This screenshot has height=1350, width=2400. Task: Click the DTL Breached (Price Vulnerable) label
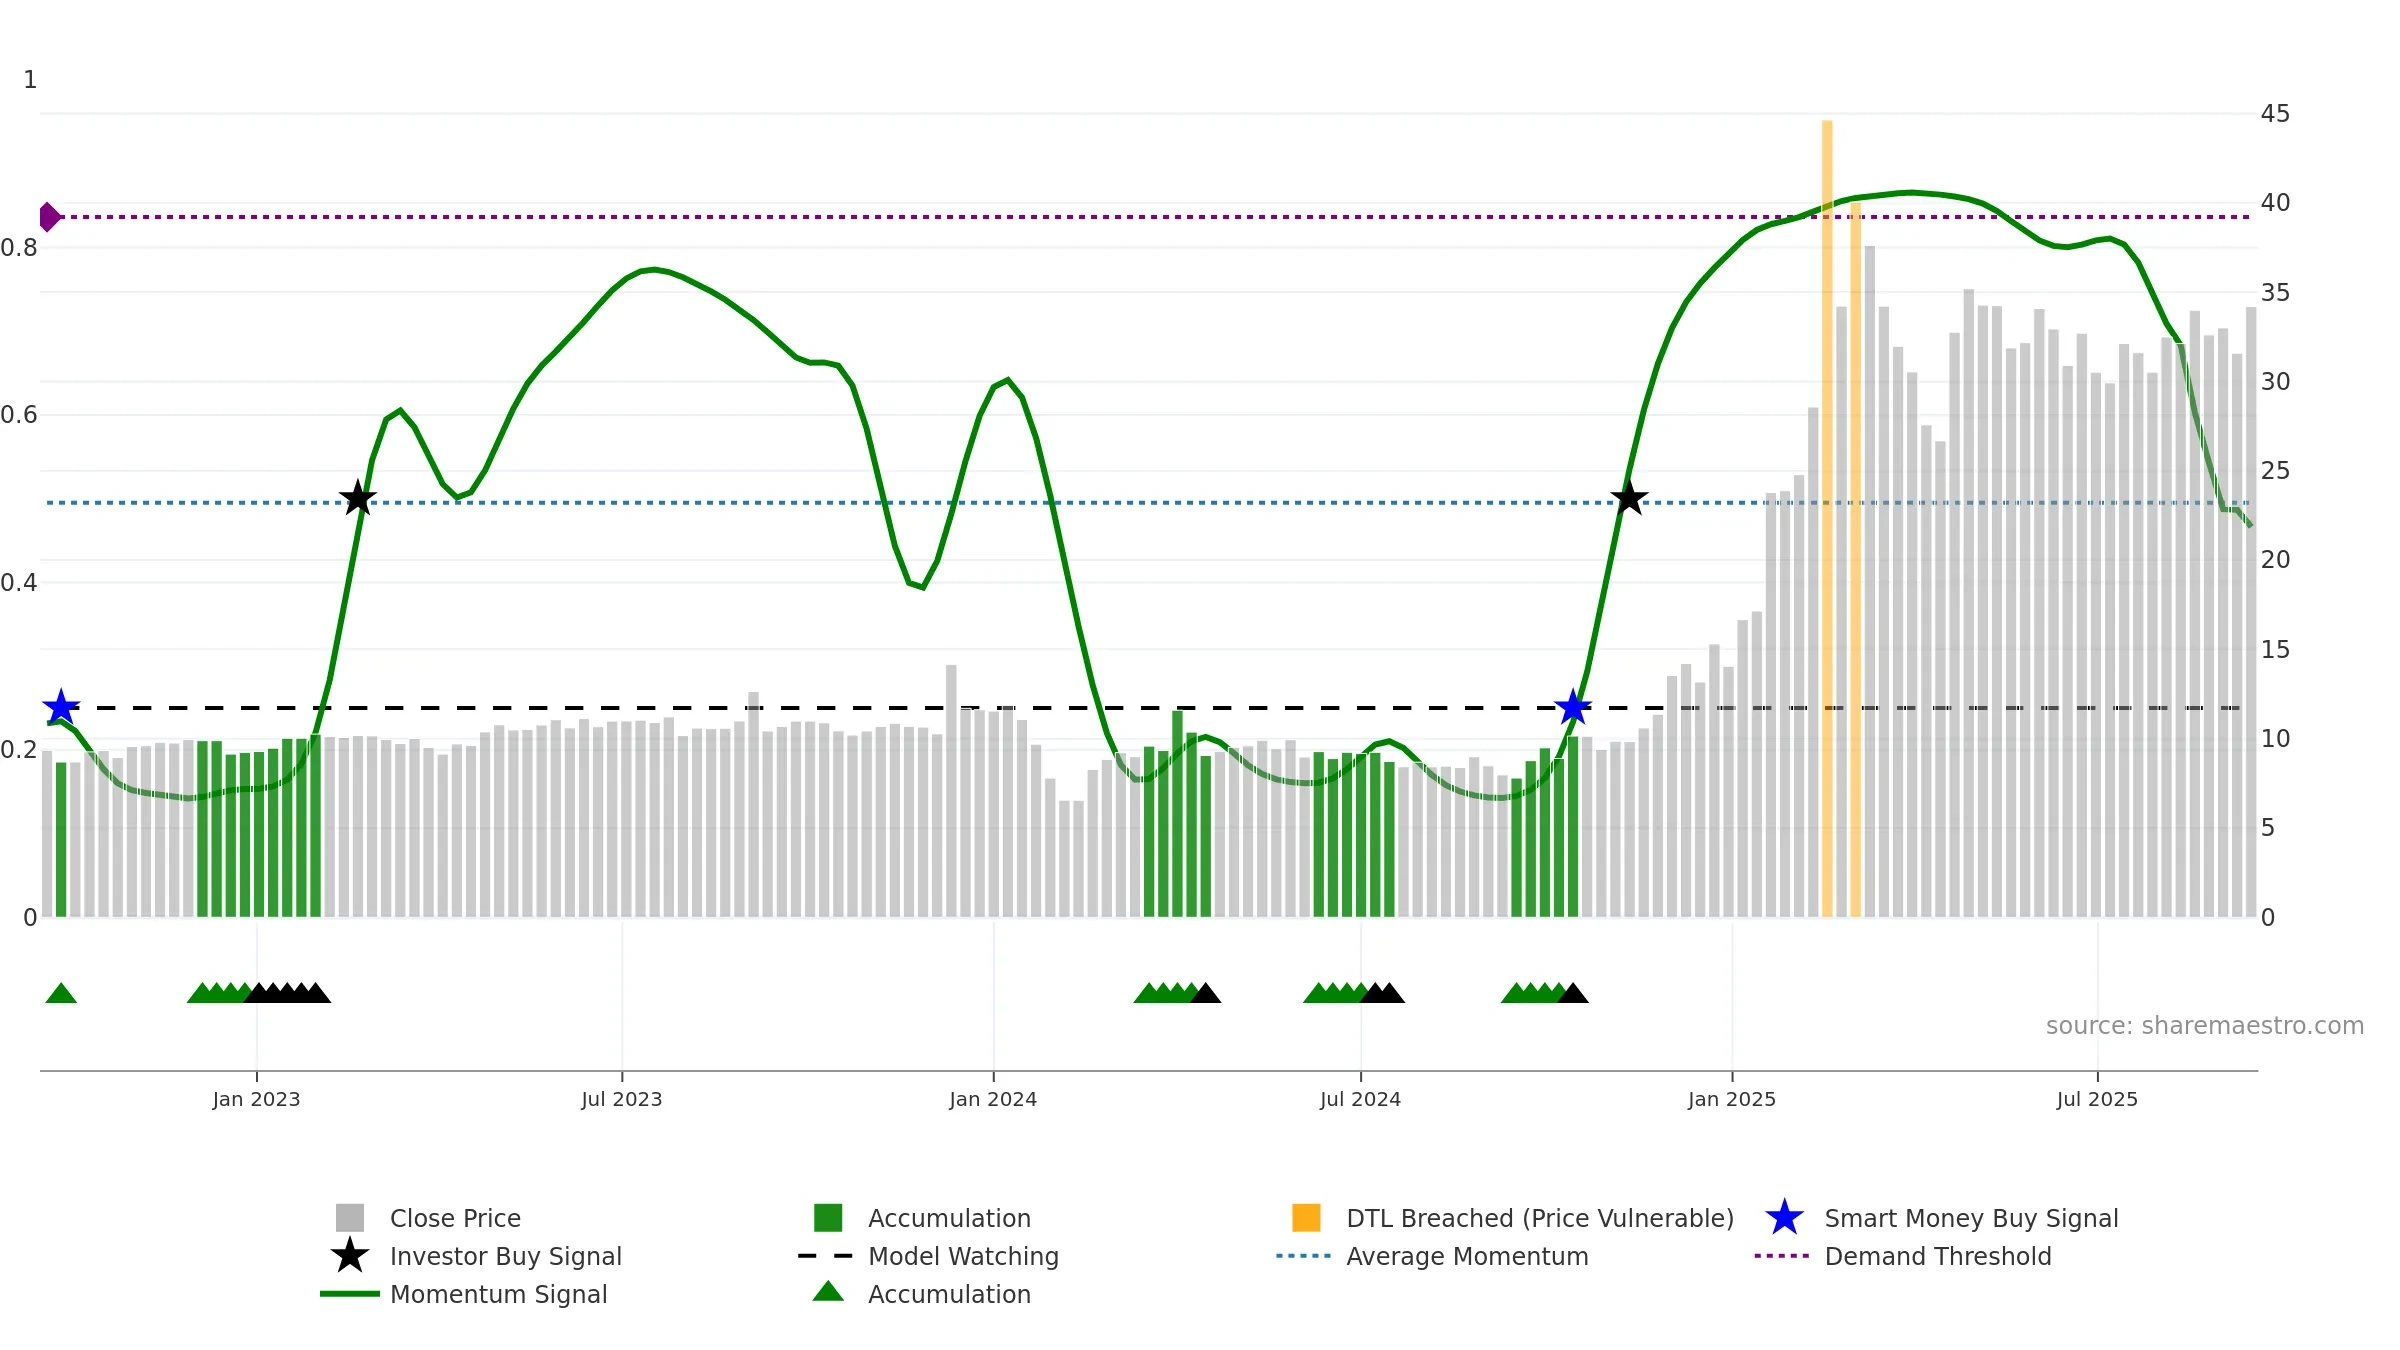1540,1218
